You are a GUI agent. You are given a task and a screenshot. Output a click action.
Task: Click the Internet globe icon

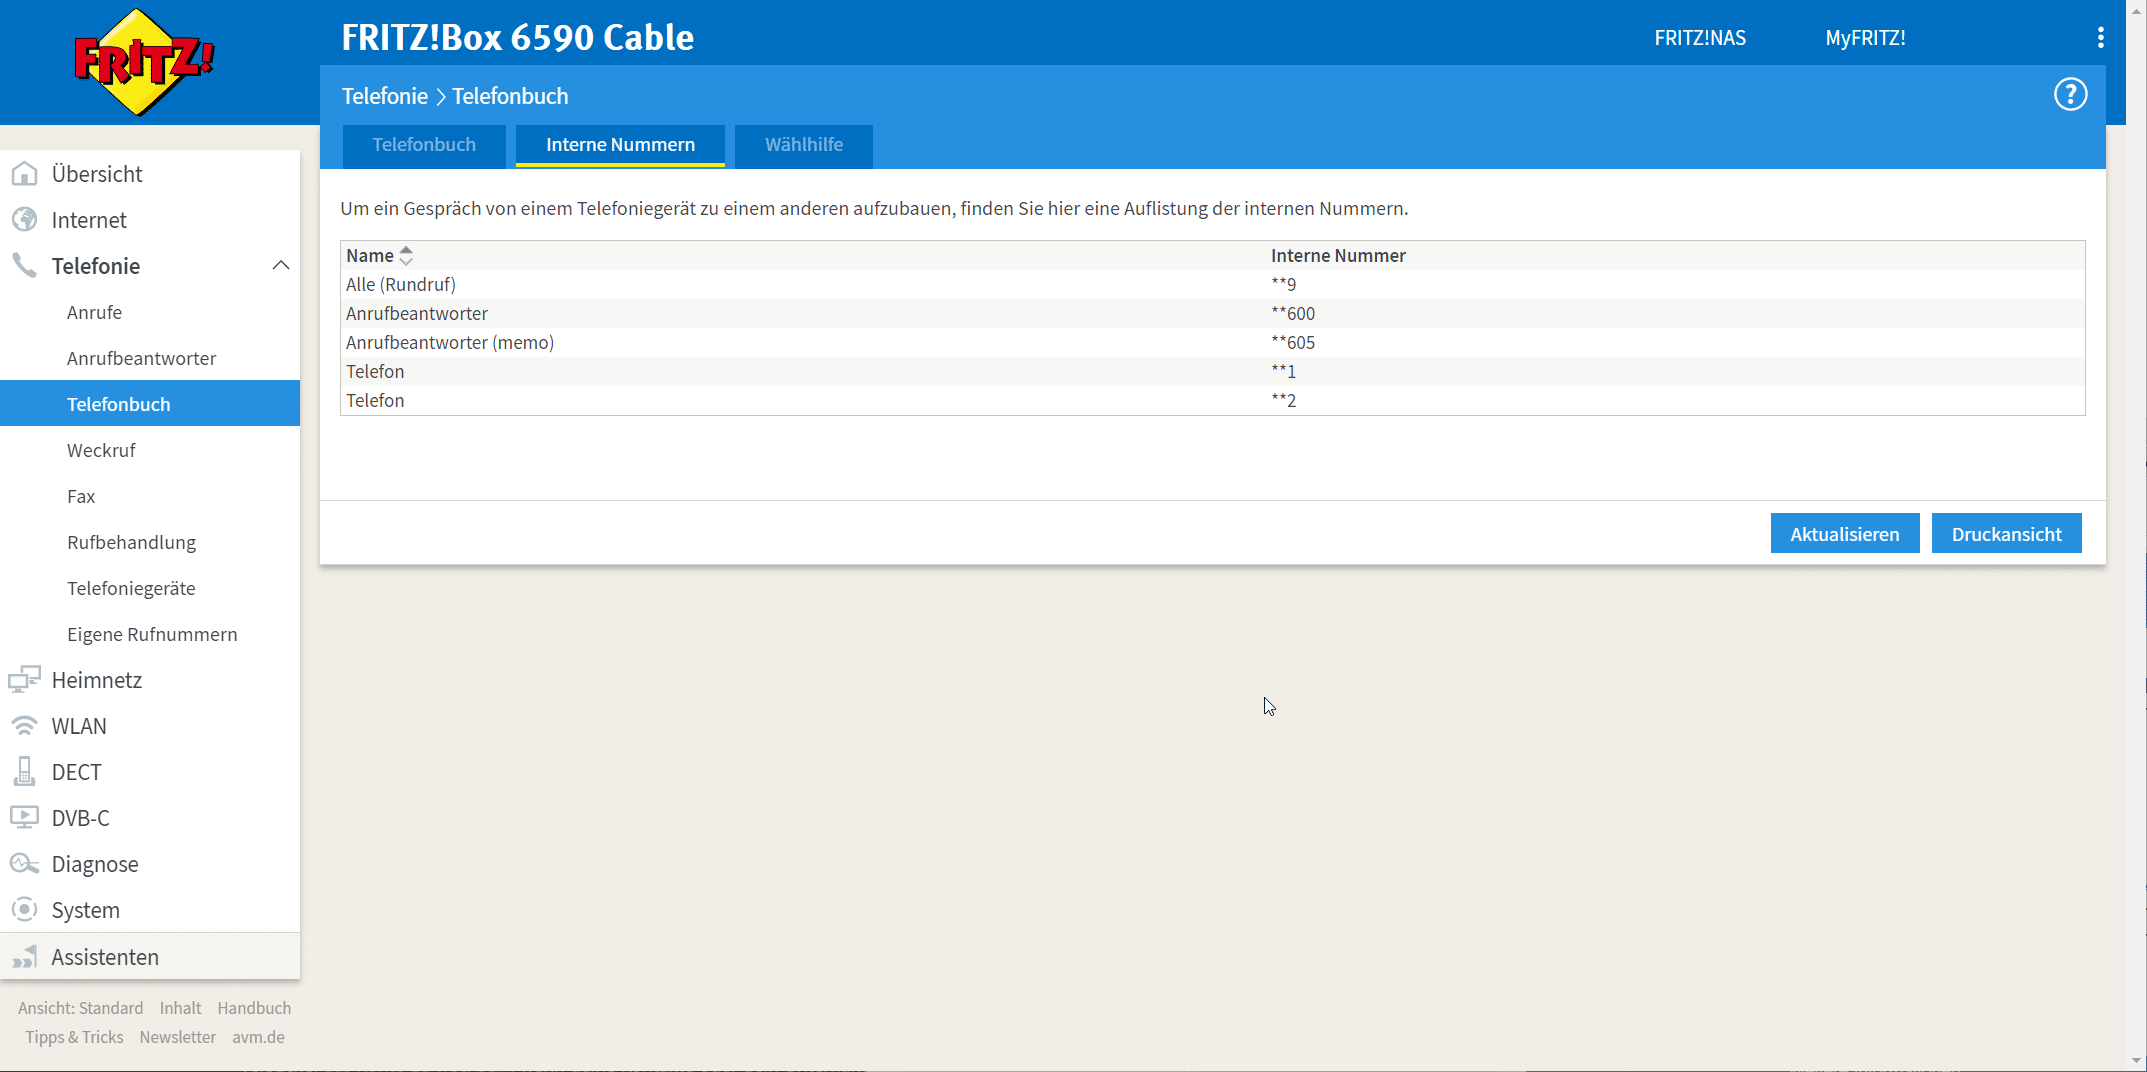pyautogui.click(x=24, y=220)
